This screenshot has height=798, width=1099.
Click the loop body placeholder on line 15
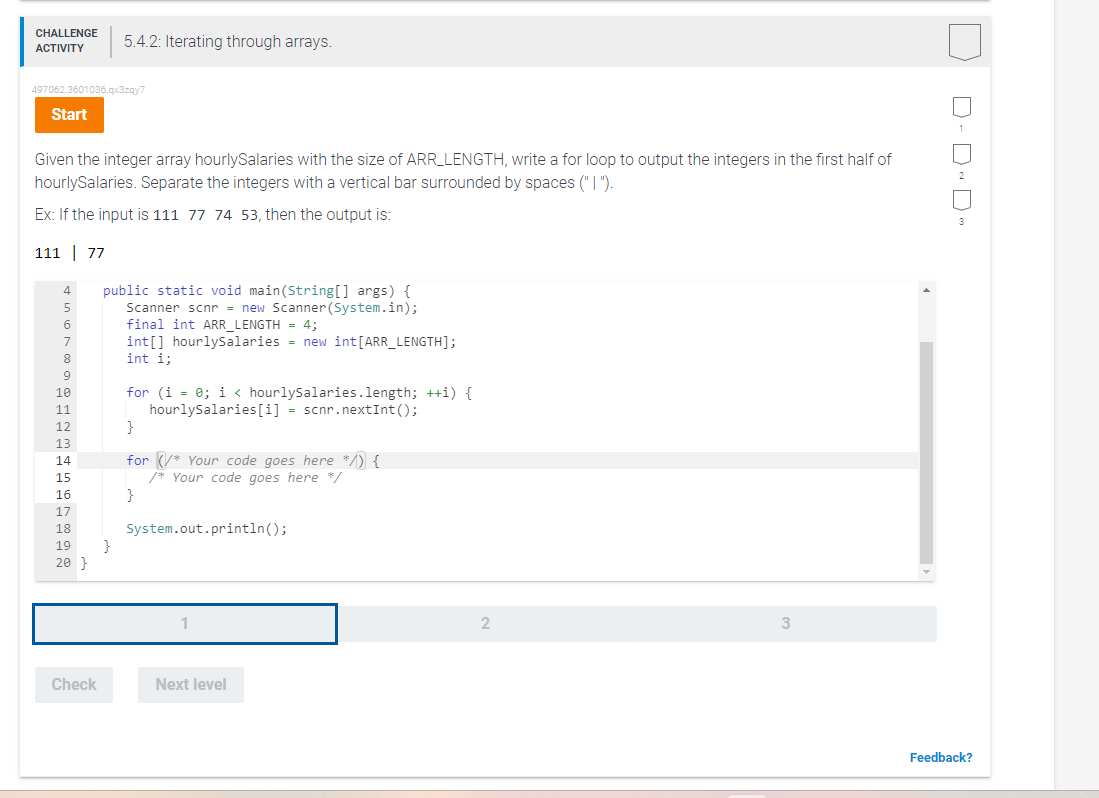pyautogui.click(x=245, y=478)
